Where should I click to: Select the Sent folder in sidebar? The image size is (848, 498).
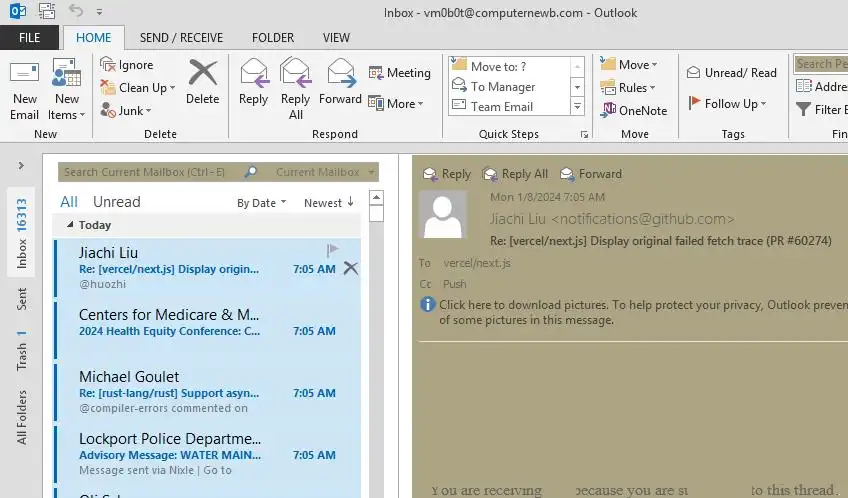[21, 298]
